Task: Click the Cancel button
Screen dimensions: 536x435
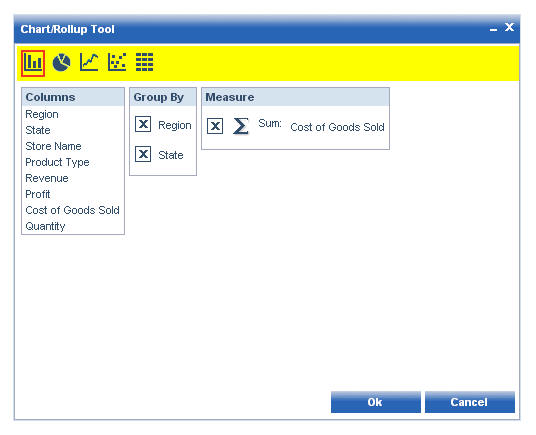Action: (470, 402)
